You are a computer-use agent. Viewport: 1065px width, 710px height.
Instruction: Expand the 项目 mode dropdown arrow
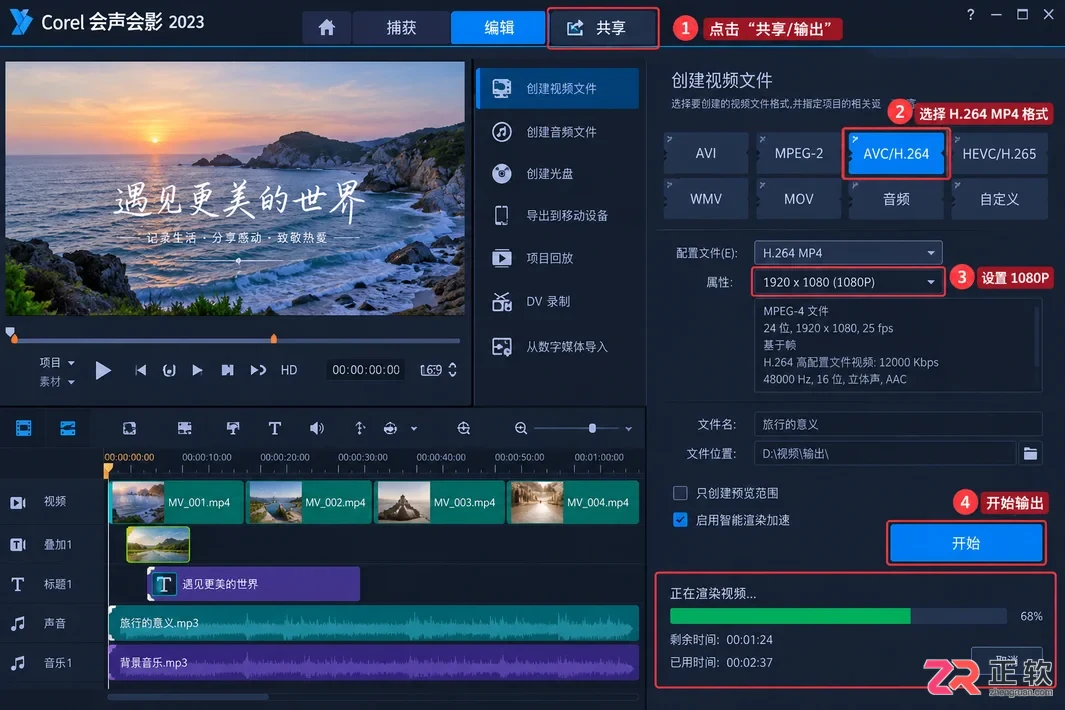[71, 363]
